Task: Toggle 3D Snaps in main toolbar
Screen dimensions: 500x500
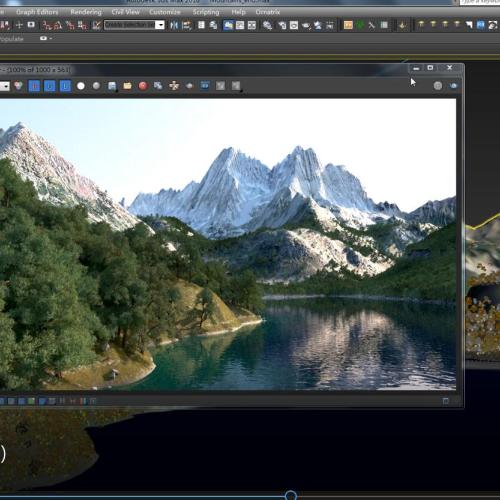Action: pos(46,25)
